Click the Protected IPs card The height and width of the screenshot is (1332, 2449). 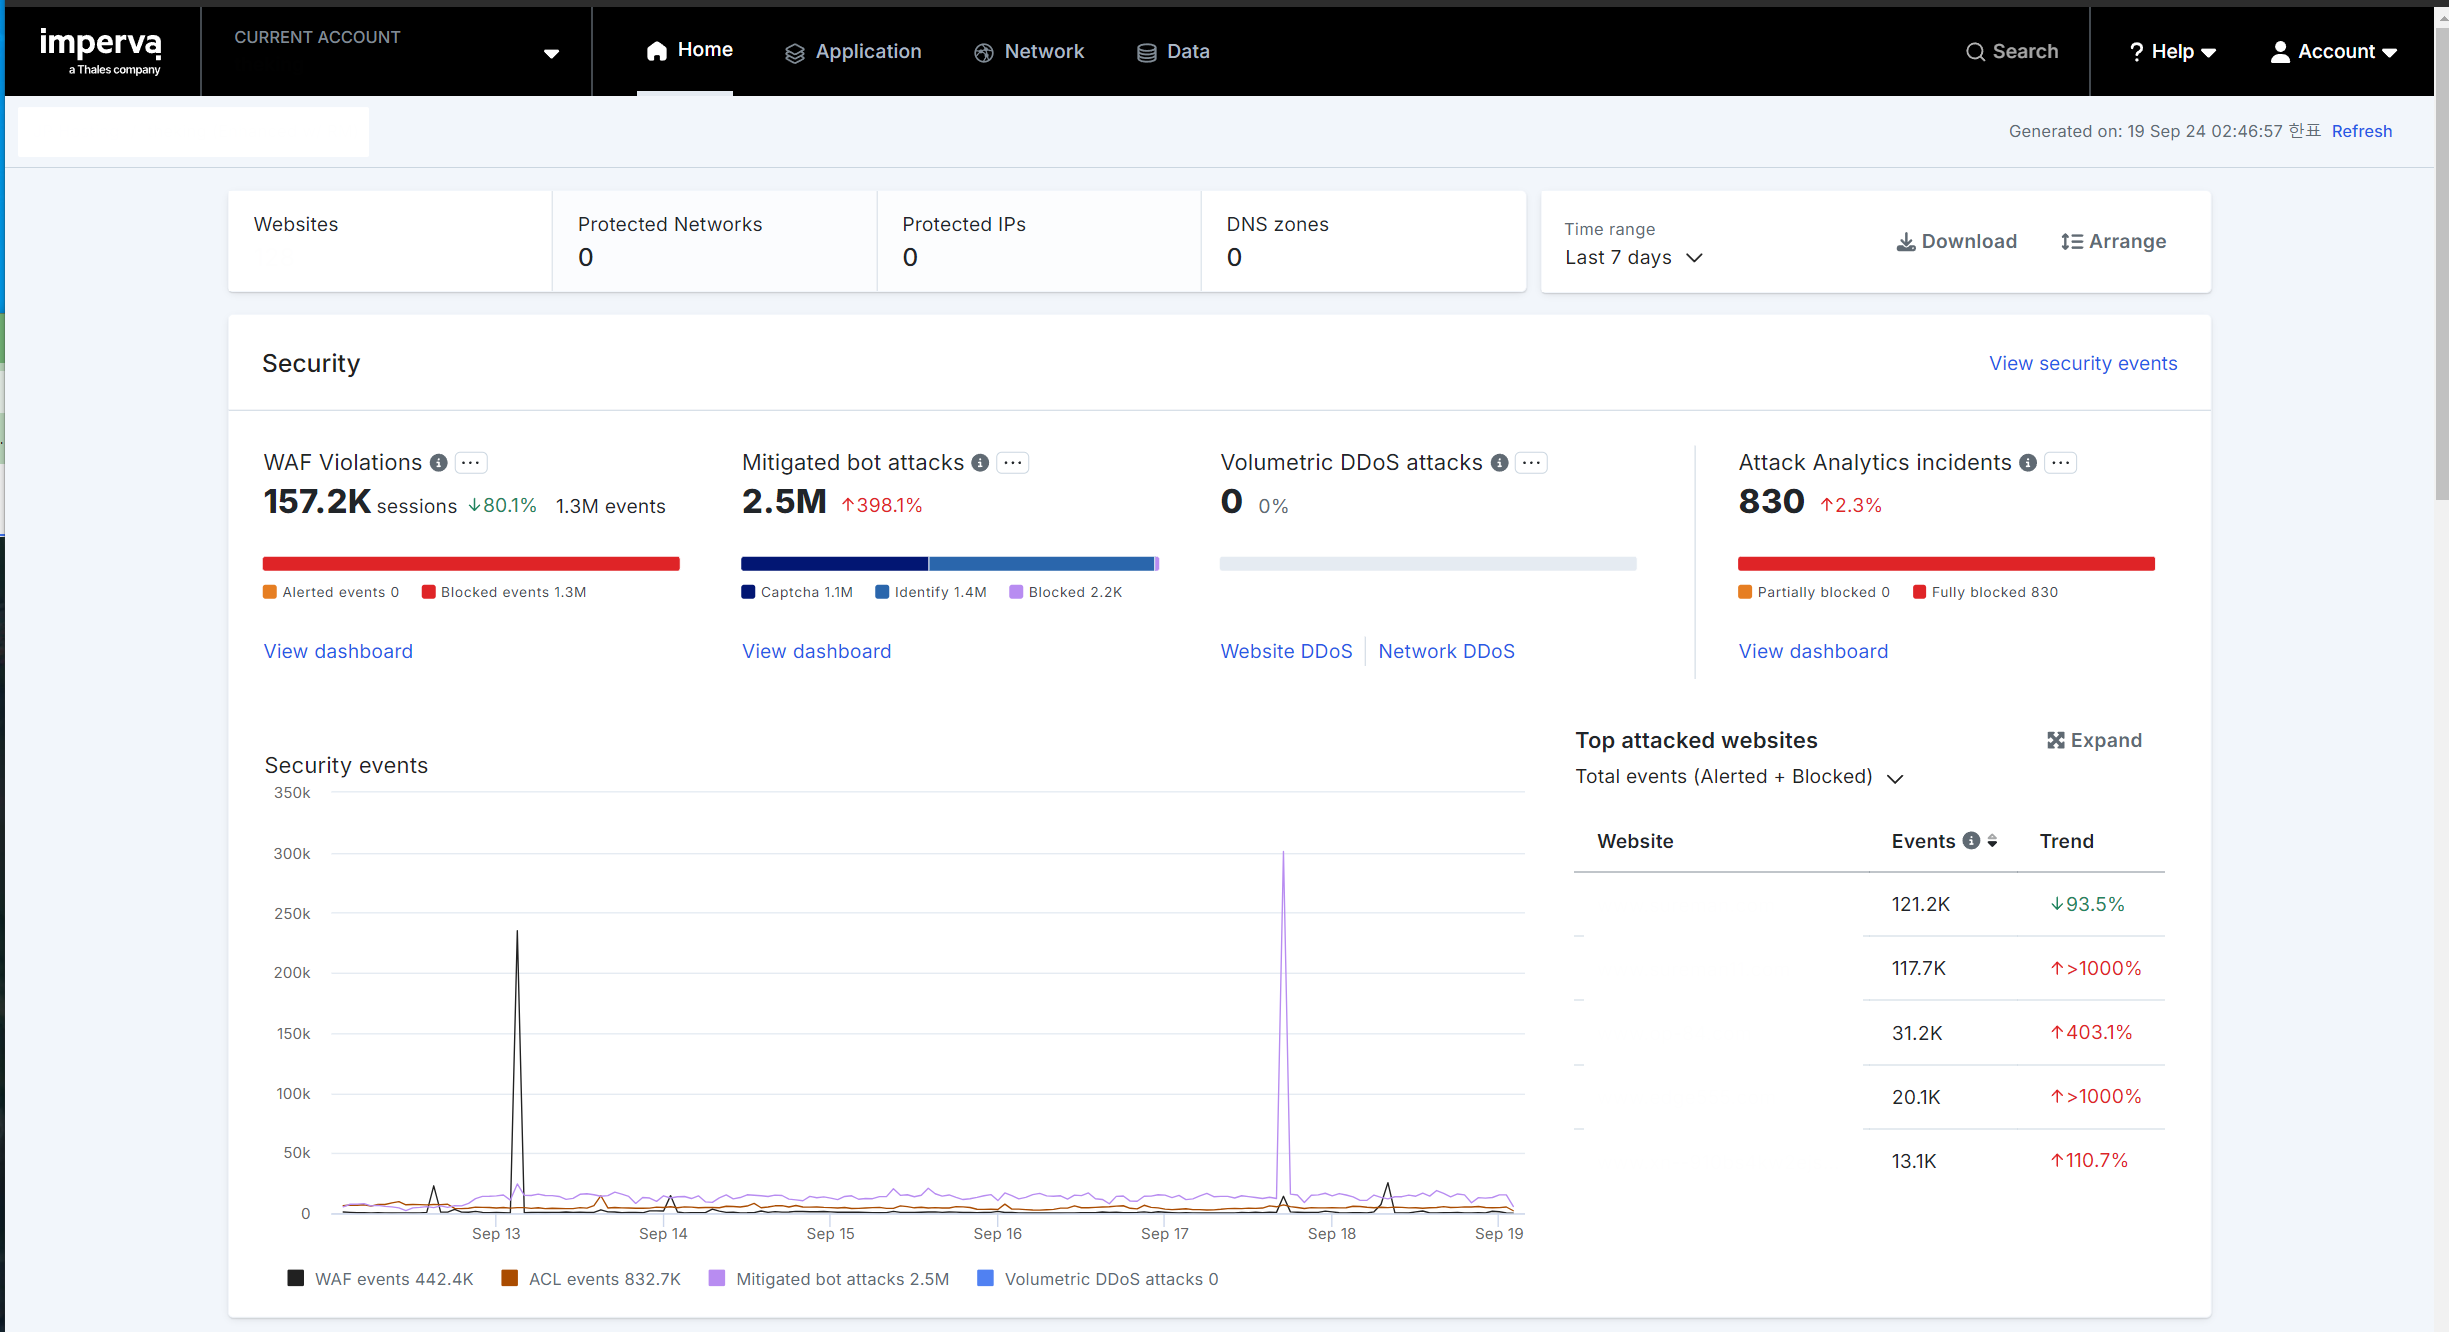[x=1039, y=241]
